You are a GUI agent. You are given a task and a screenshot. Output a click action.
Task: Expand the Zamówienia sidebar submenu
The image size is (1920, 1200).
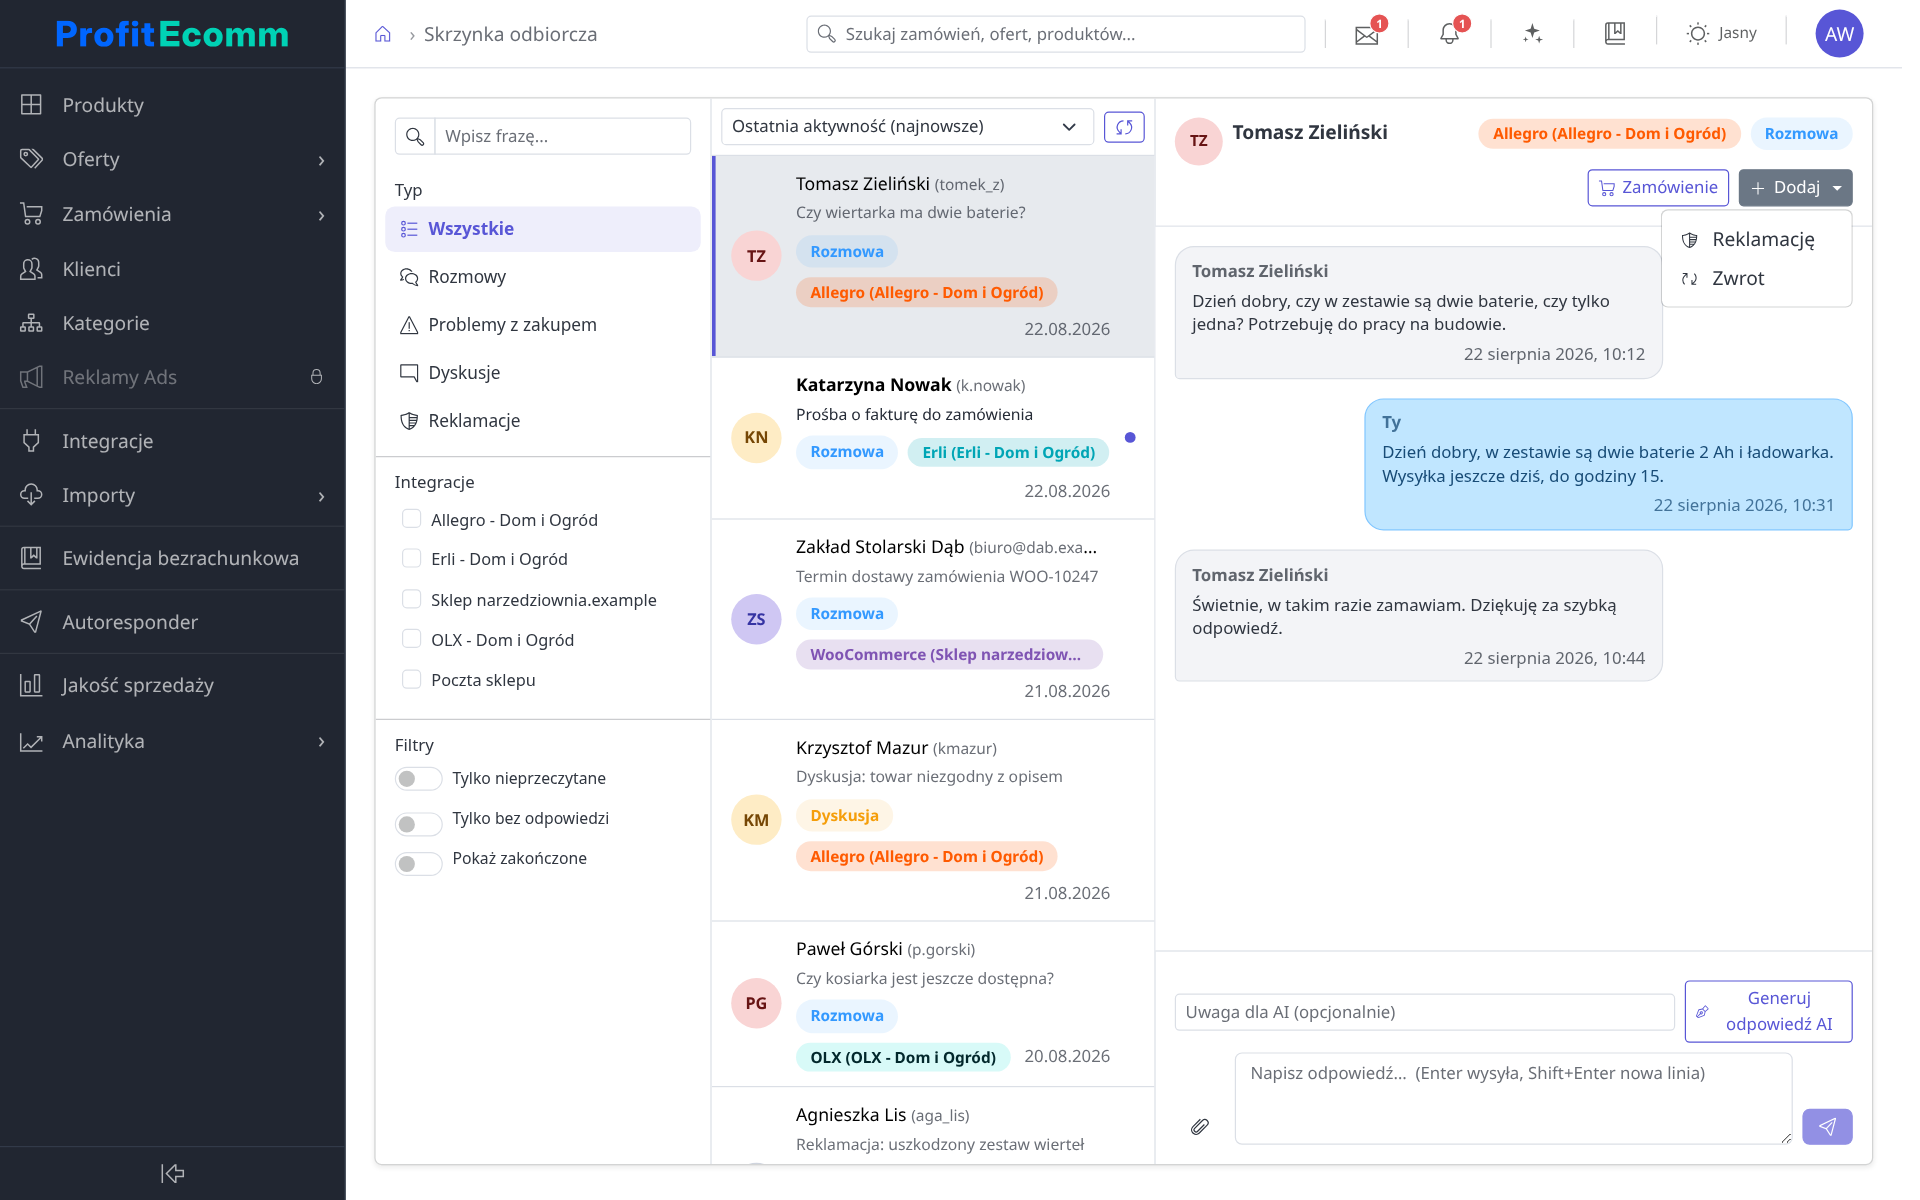click(x=321, y=216)
